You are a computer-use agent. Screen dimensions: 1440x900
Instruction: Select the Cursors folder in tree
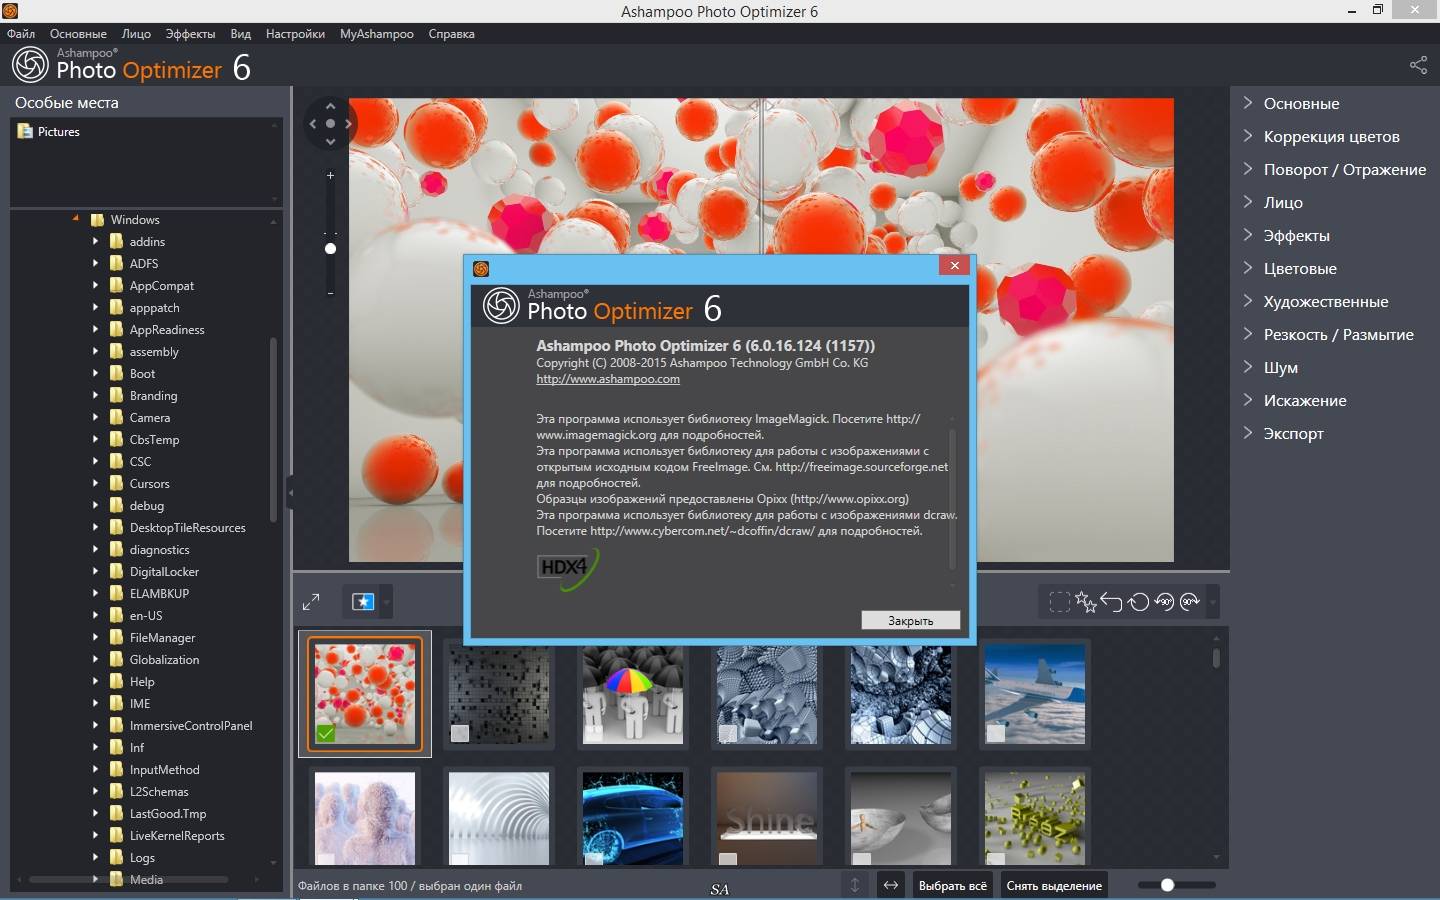click(149, 483)
